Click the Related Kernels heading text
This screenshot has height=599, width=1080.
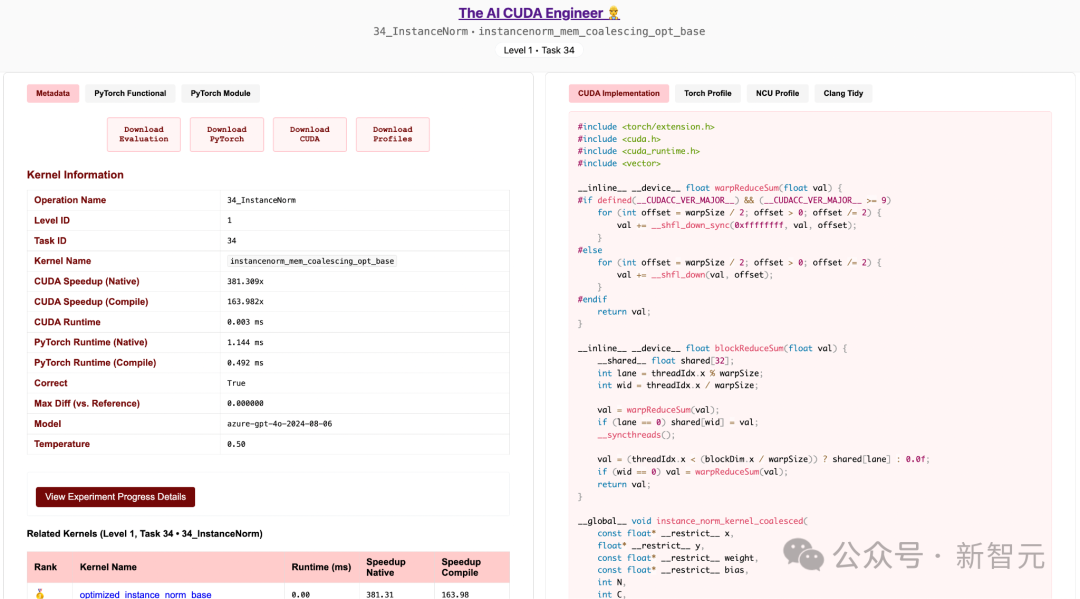145,534
